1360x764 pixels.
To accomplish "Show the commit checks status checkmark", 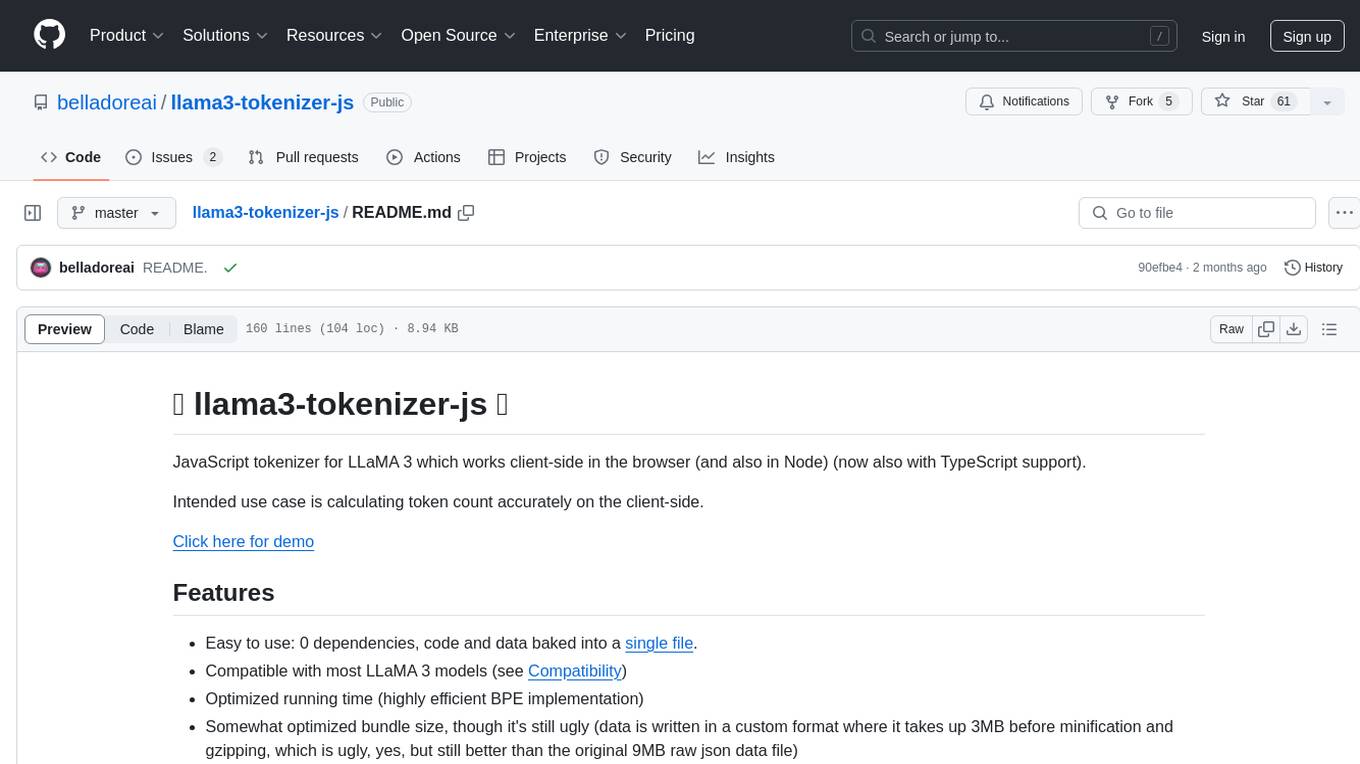I will [230, 268].
